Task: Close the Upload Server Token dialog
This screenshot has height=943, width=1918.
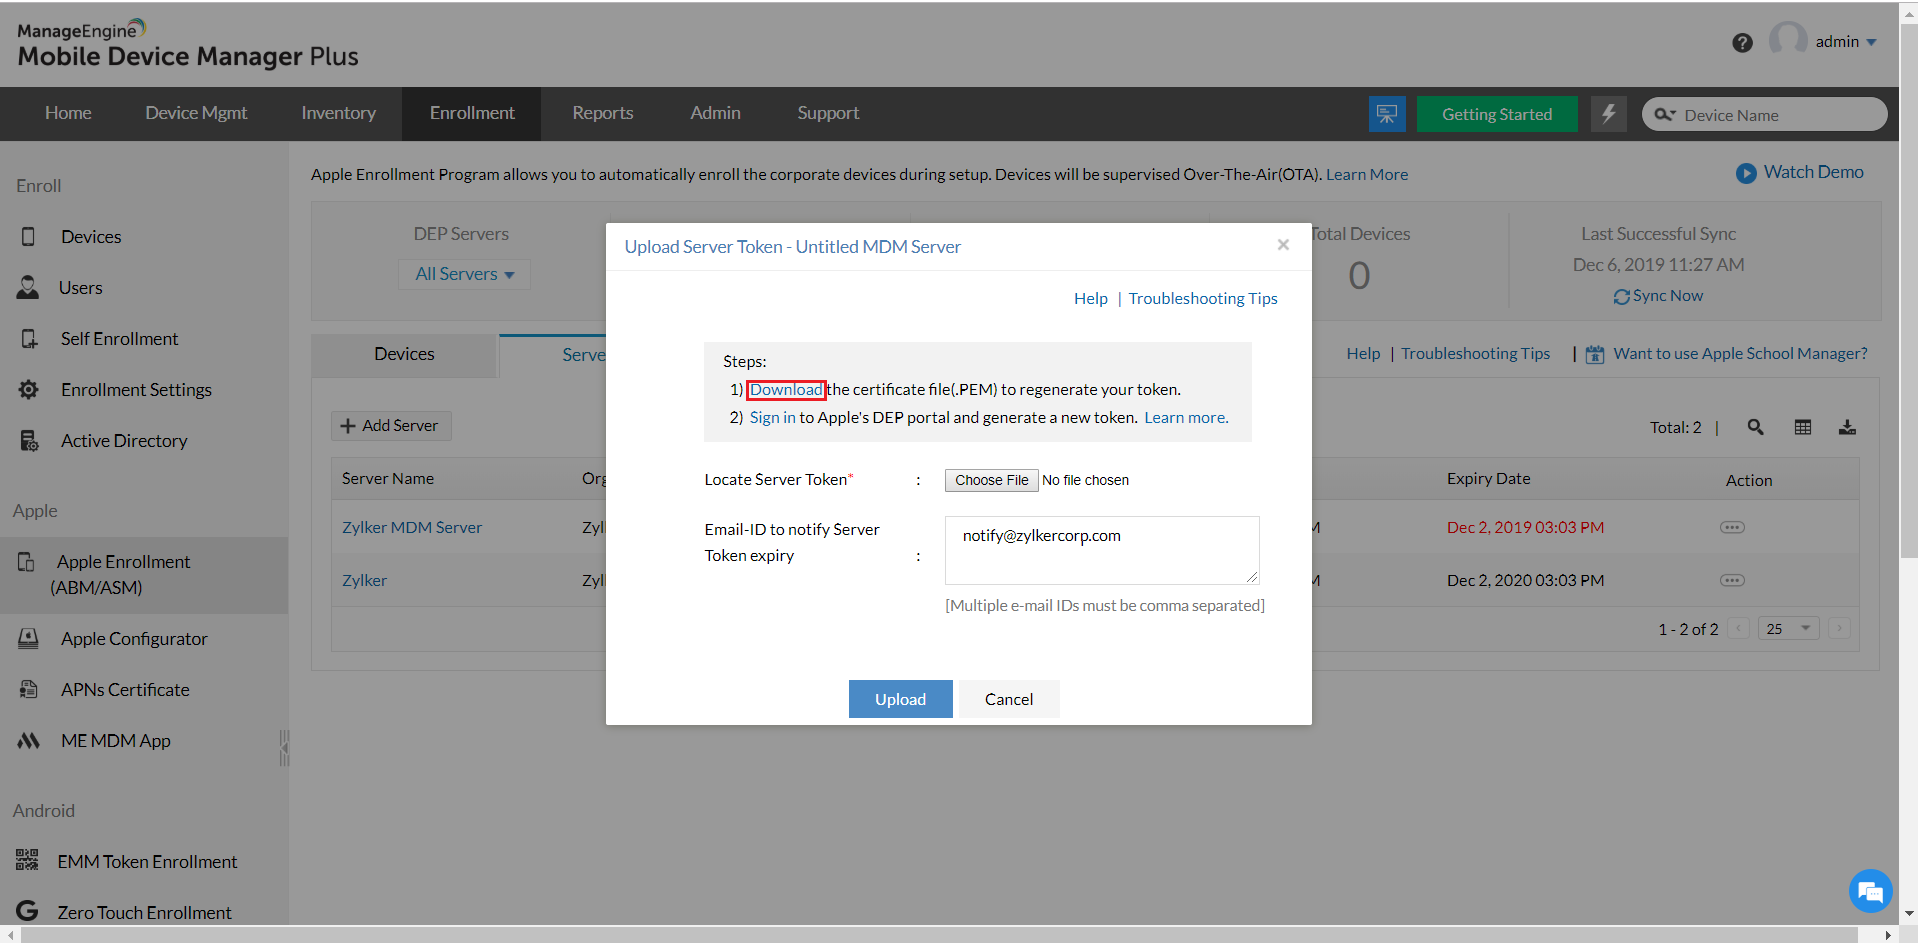Action: point(1283,245)
